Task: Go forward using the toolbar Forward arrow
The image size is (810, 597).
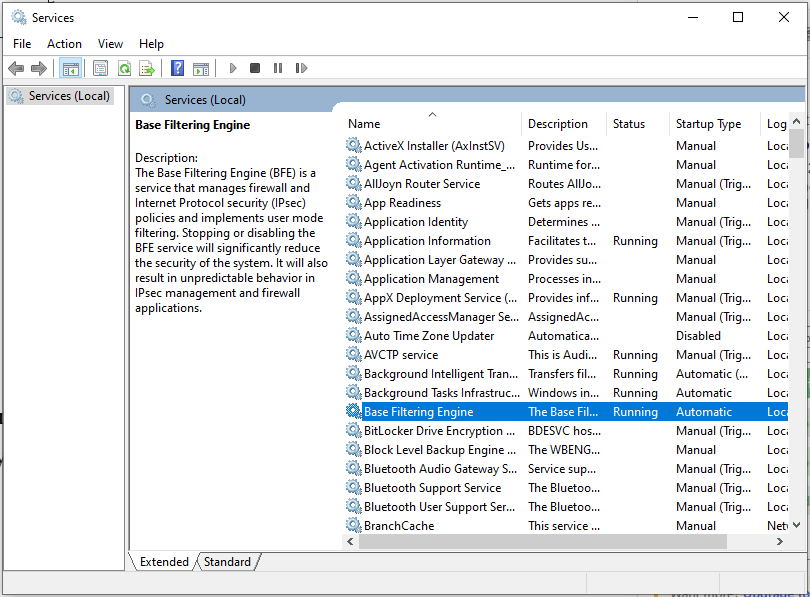Action: pos(39,68)
